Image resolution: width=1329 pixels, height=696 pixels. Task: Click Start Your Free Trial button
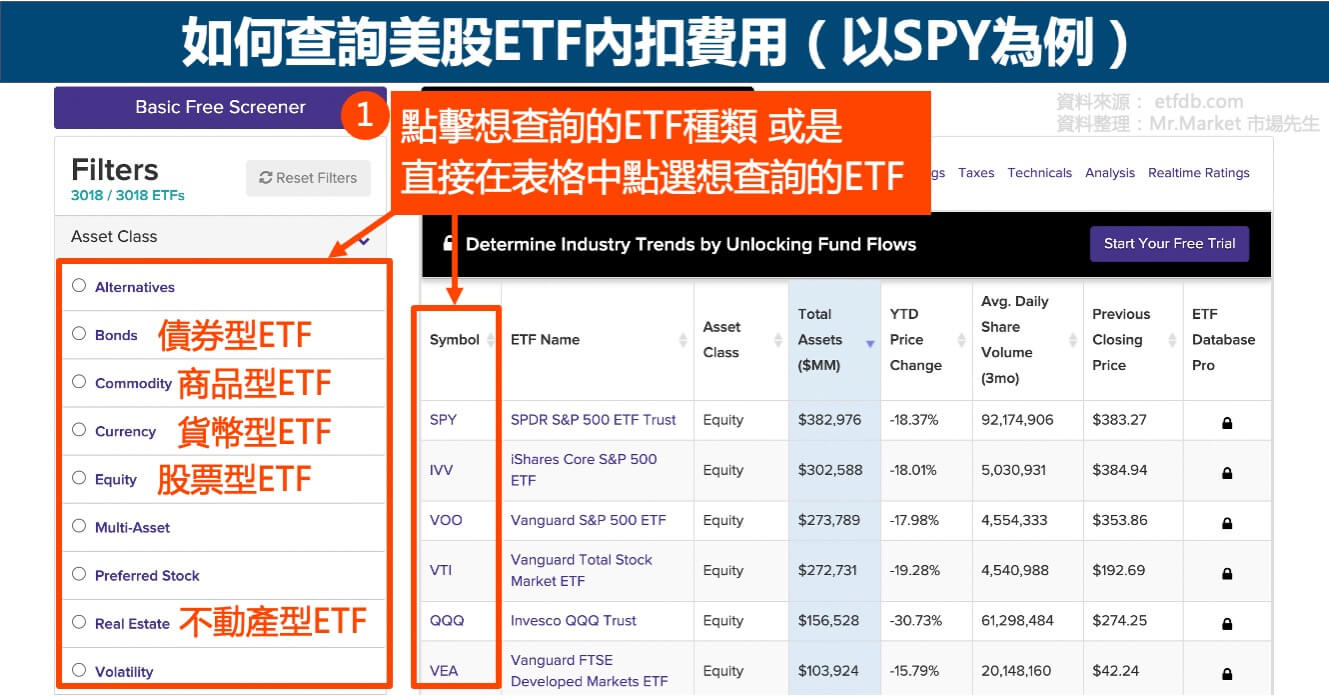(1169, 243)
